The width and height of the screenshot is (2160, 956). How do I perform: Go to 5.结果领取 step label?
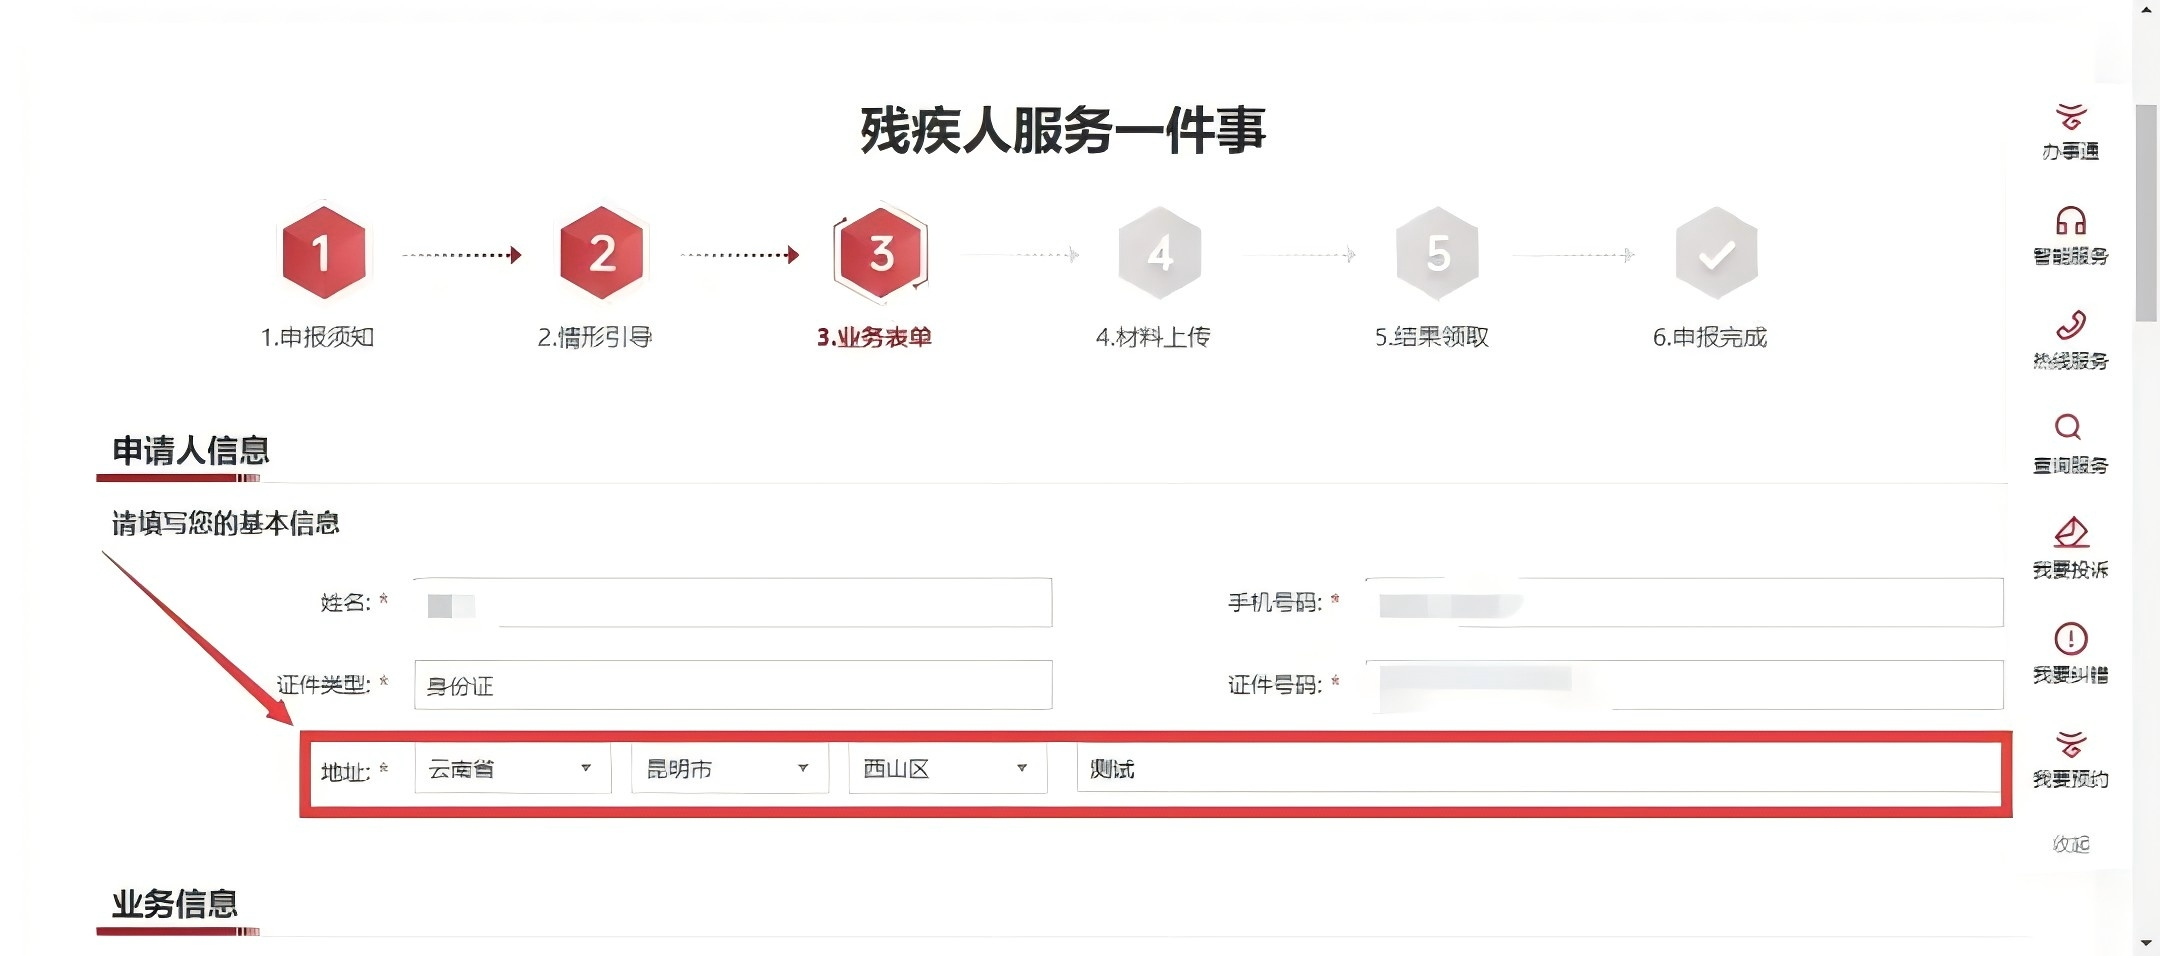tap(1432, 337)
